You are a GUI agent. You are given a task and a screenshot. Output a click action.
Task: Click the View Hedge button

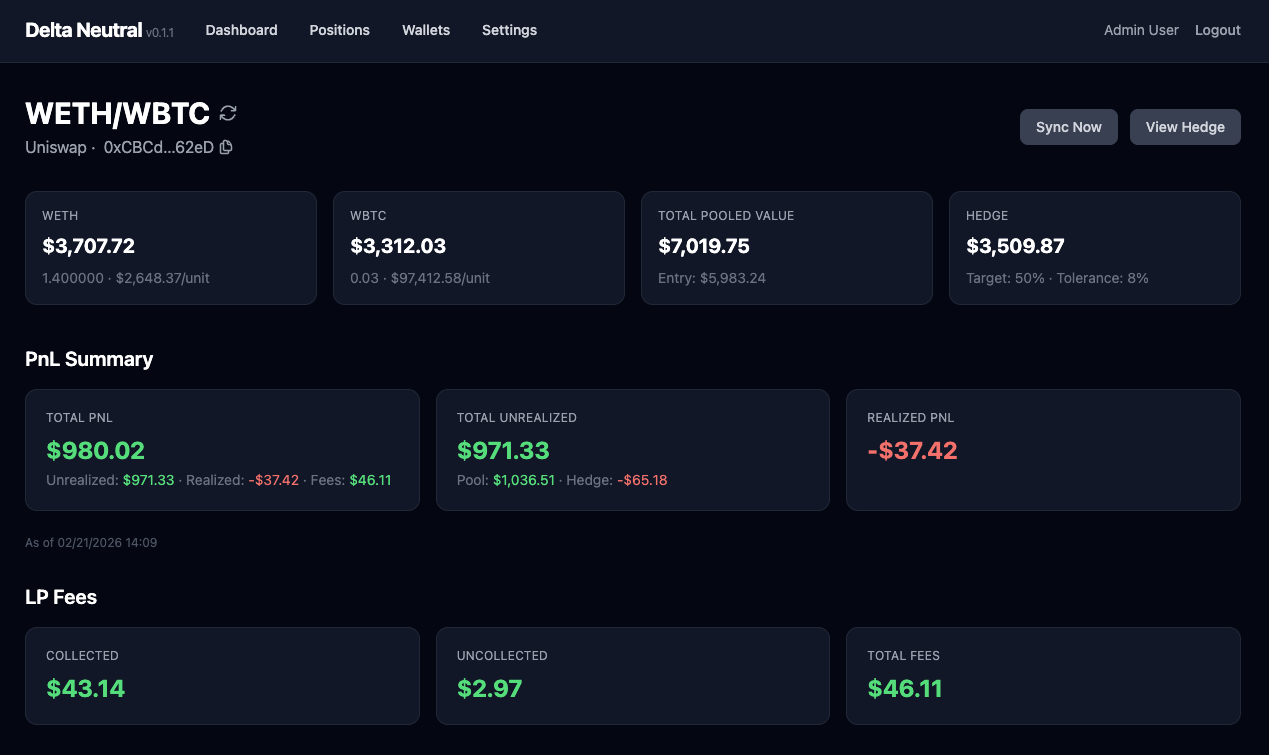[1184, 127]
